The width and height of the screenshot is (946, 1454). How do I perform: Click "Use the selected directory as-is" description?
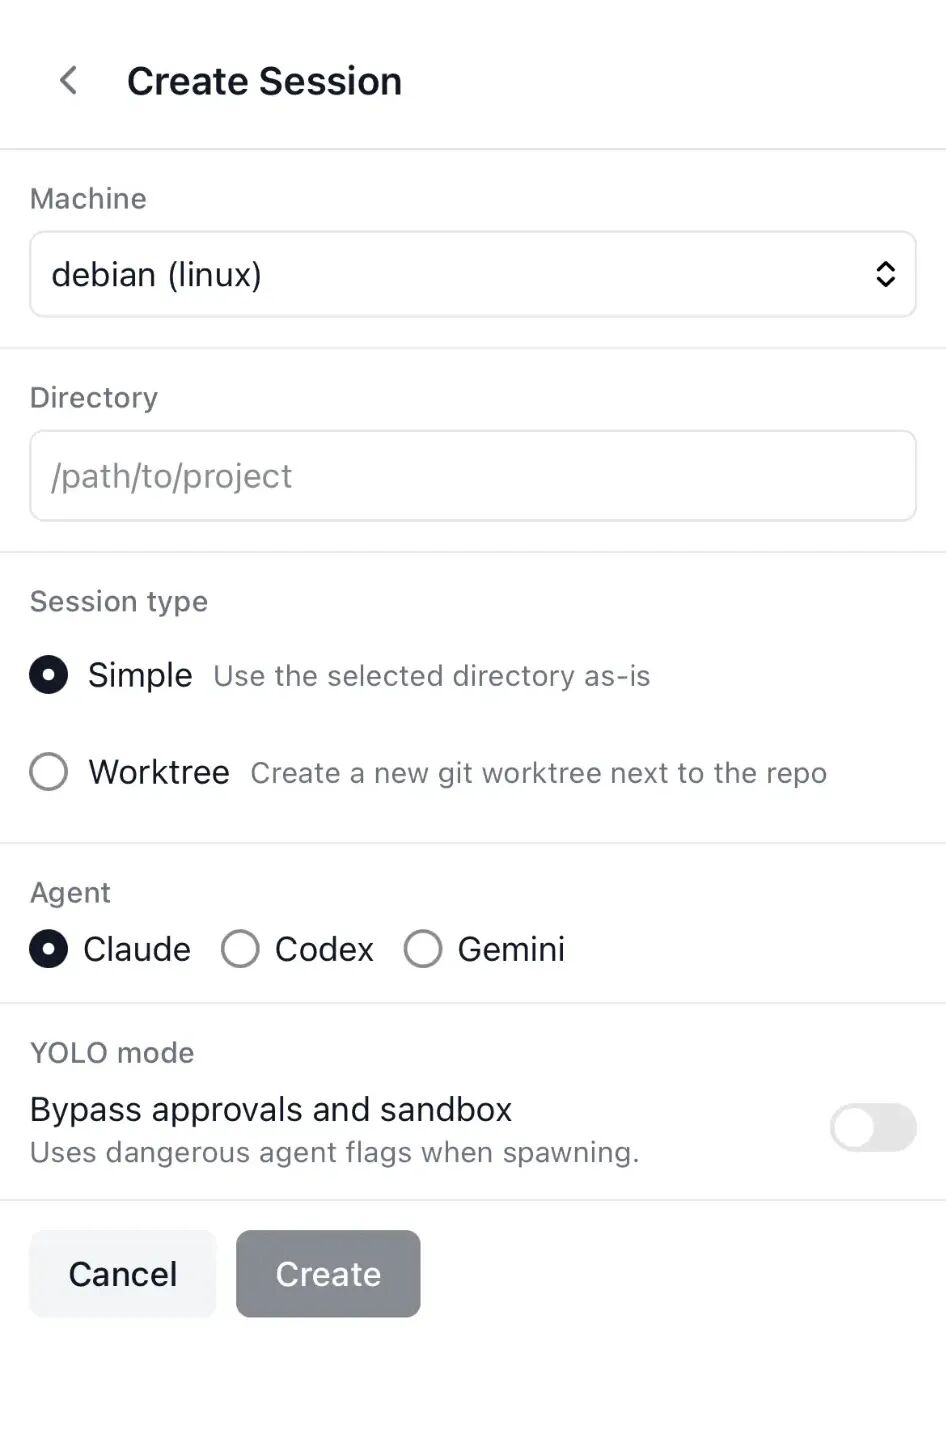(432, 676)
